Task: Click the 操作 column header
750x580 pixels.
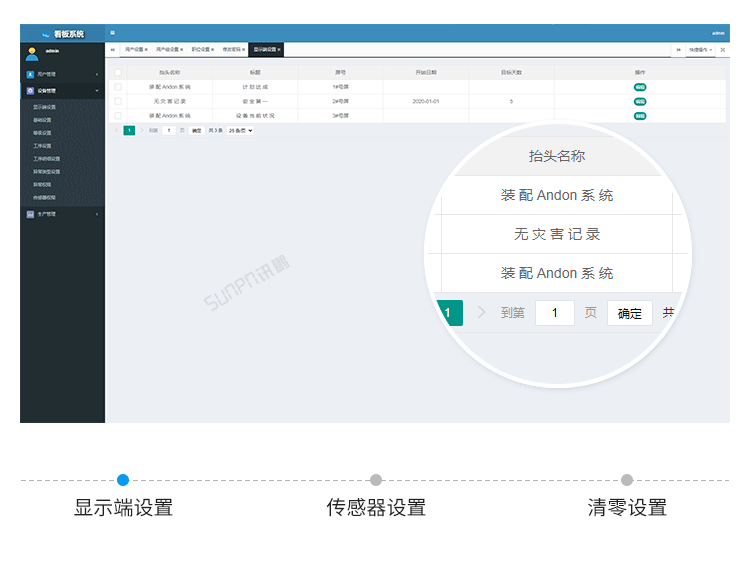Action: pos(640,72)
